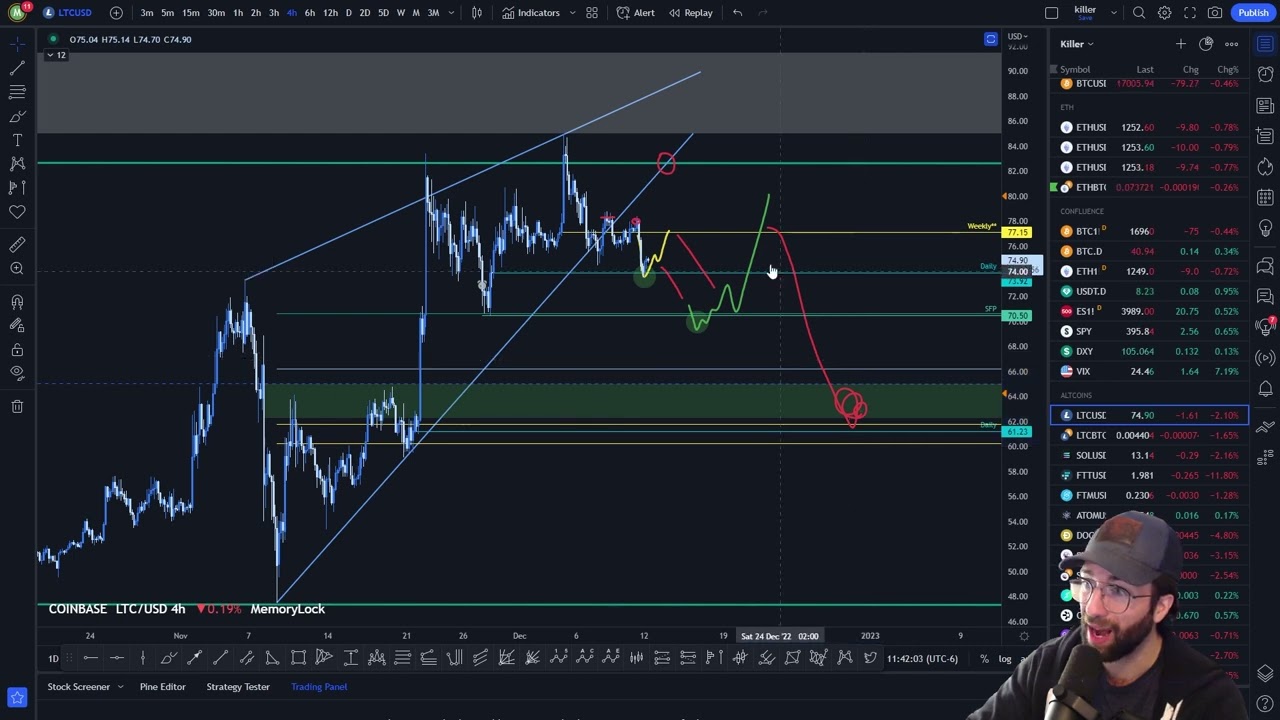Open the News panel in right sidebar
This screenshot has width=1280, height=720.
click(1265, 105)
